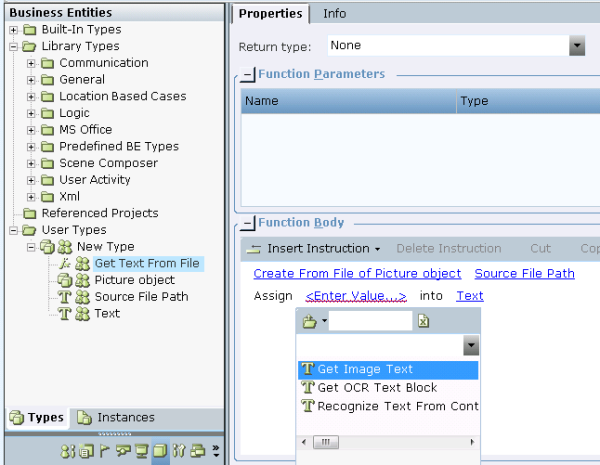Click the T icon beside Text tree item

coord(65,314)
